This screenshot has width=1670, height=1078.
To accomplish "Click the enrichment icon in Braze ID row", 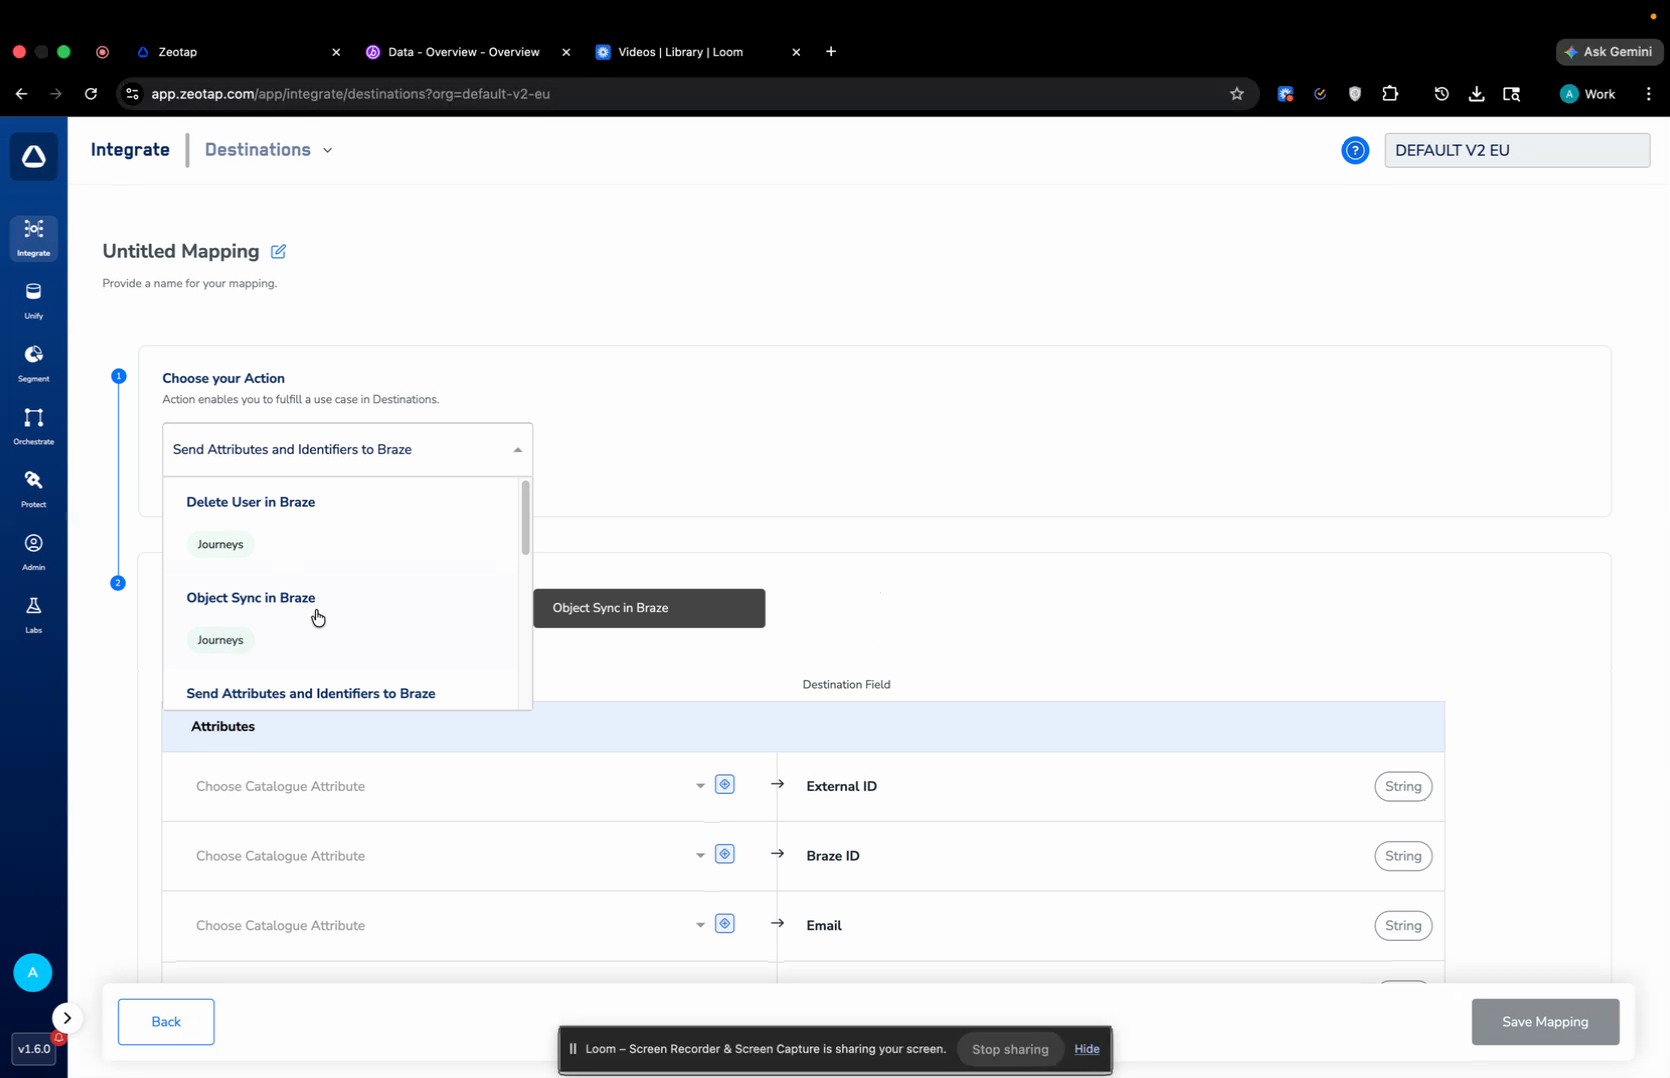I will pos(725,854).
